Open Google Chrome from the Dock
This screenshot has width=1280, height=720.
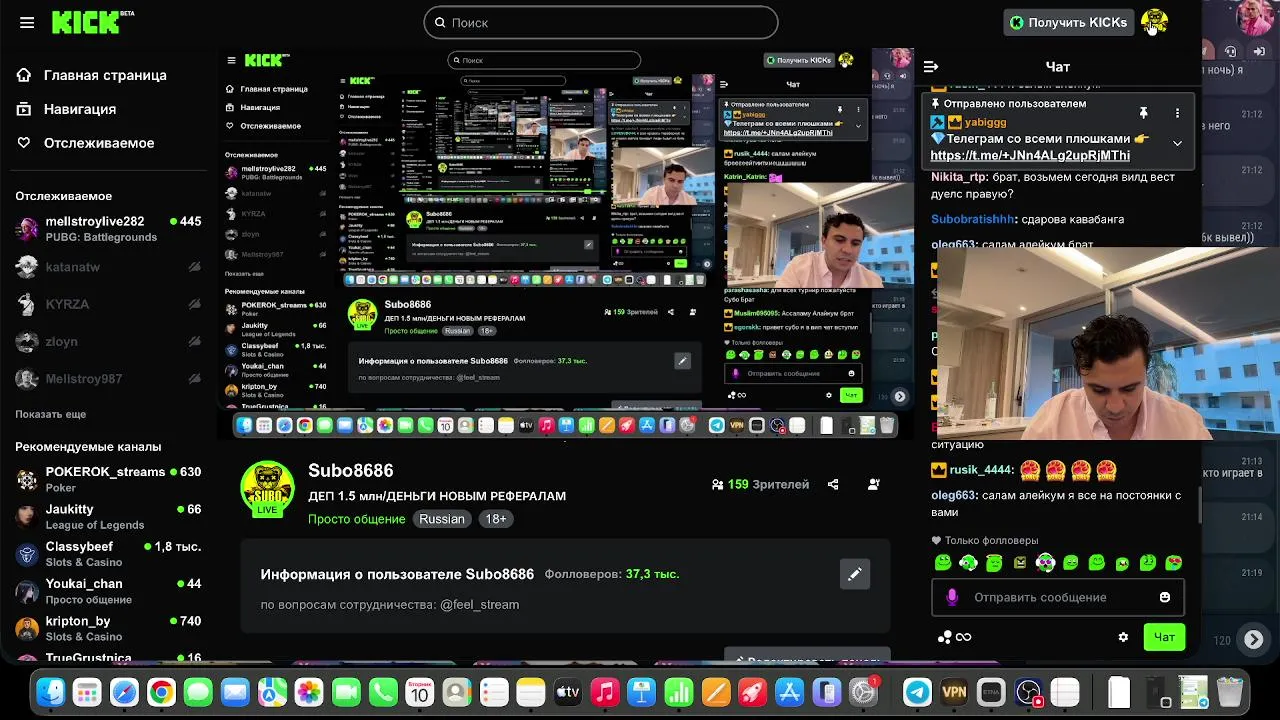tap(161, 692)
